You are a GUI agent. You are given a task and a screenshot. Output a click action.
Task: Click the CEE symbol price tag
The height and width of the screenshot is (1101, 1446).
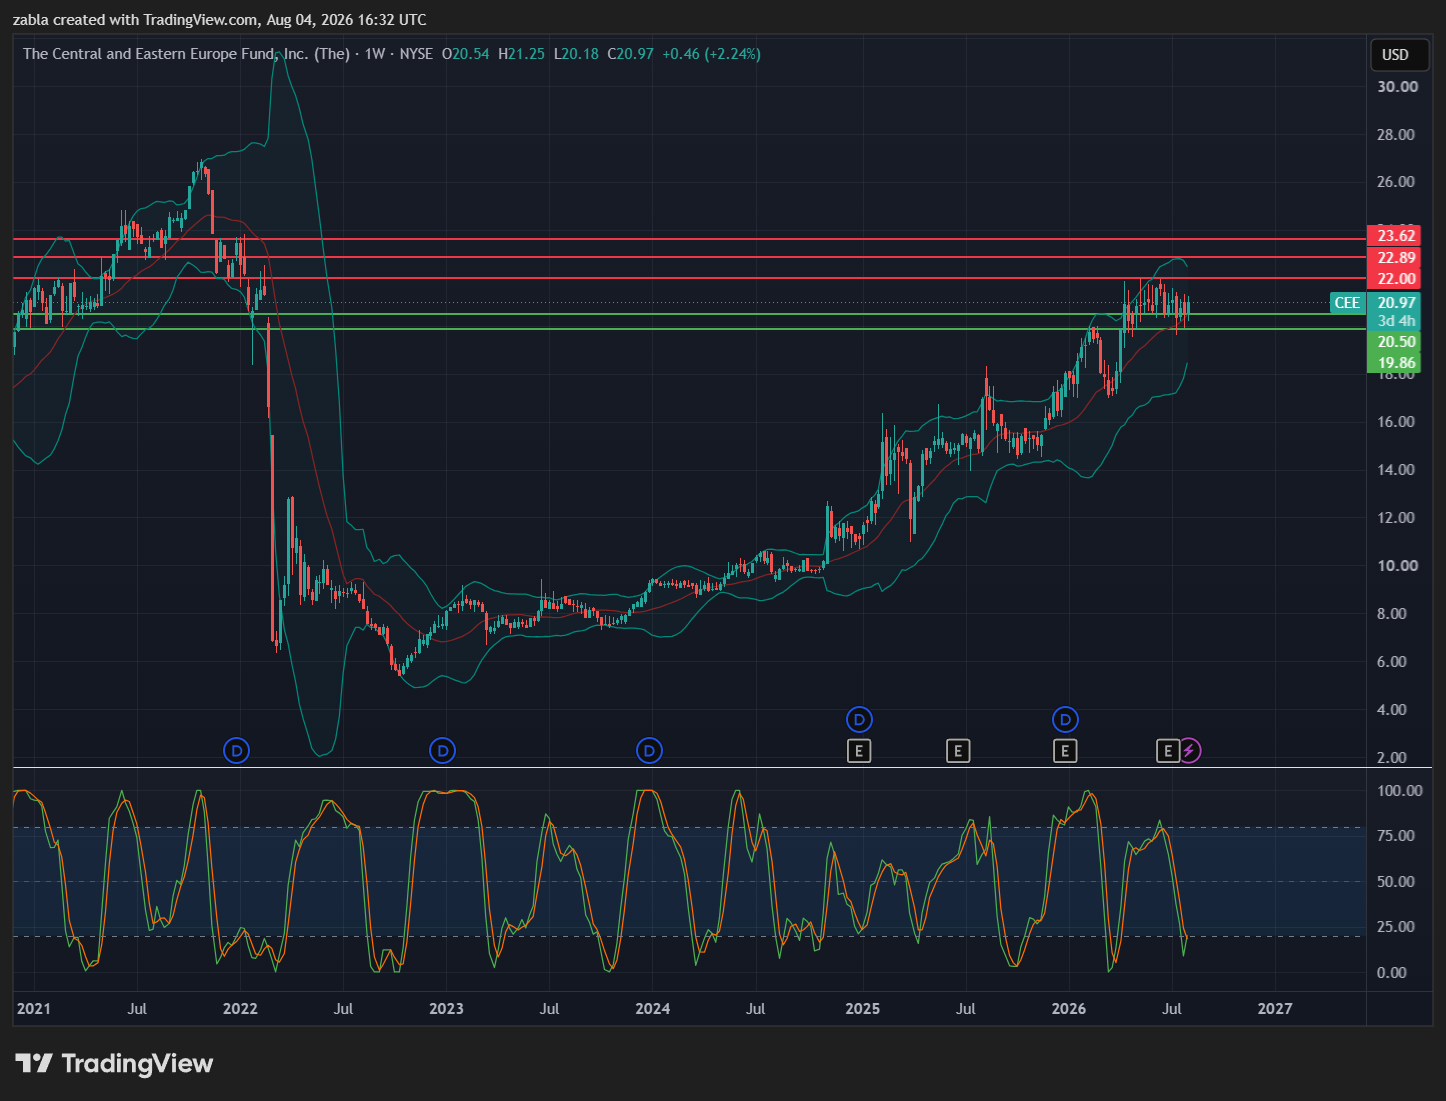pos(1347,303)
